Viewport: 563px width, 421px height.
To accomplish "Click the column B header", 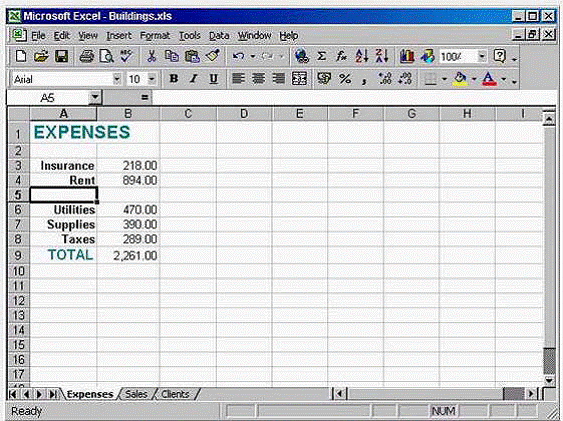I will coord(128,114).
